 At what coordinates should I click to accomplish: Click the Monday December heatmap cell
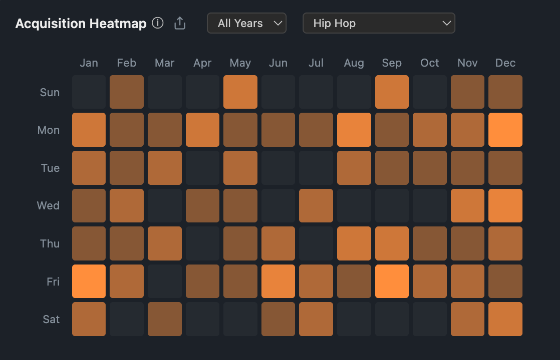pos(505,130)
